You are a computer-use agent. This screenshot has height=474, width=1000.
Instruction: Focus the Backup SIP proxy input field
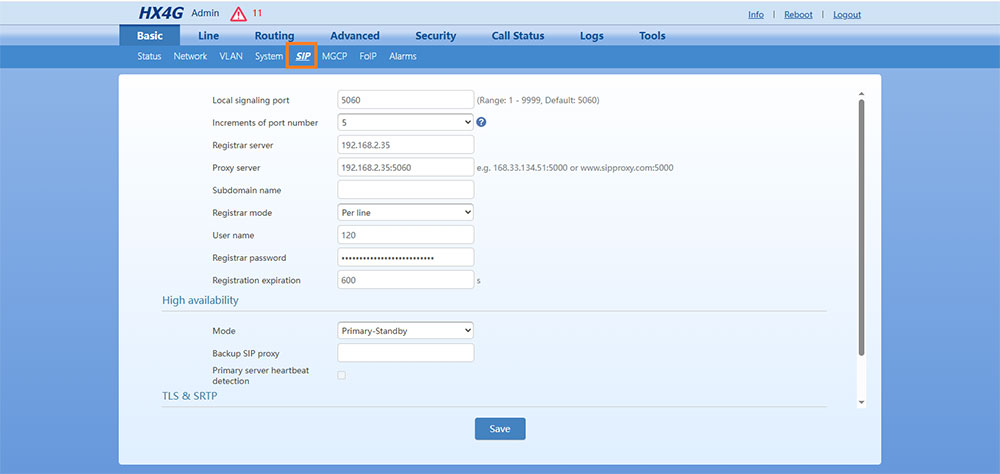pyautogui.click(x=405, y=353)
